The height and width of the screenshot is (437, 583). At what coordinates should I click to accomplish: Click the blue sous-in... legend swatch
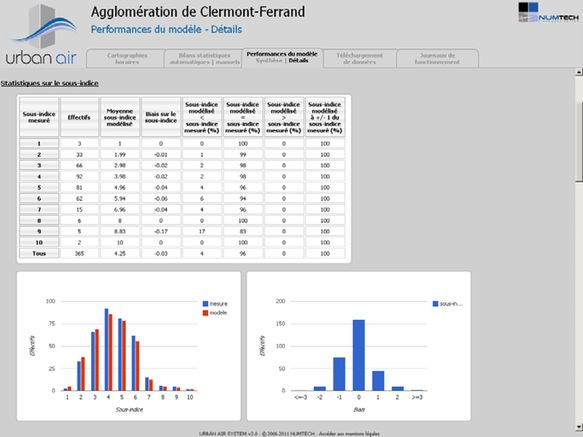click(x=435, y=304)
